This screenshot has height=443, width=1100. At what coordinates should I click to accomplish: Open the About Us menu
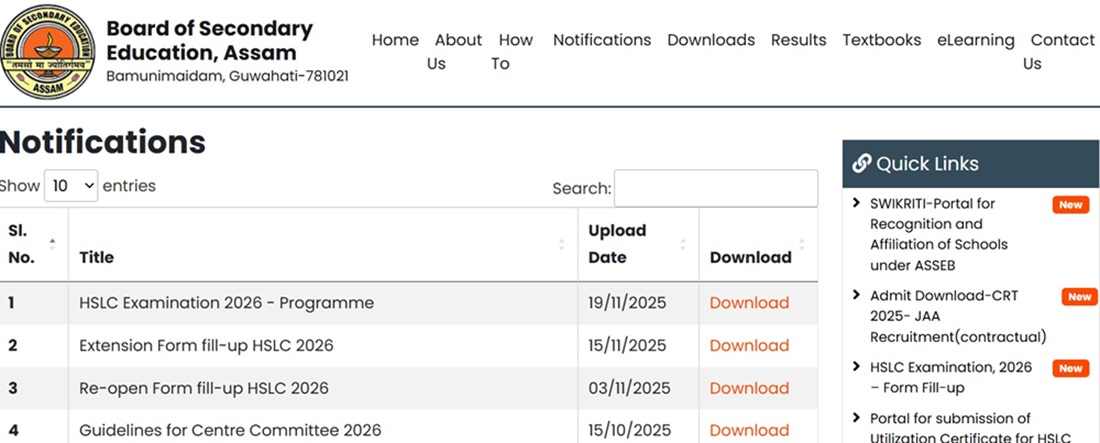457,51
